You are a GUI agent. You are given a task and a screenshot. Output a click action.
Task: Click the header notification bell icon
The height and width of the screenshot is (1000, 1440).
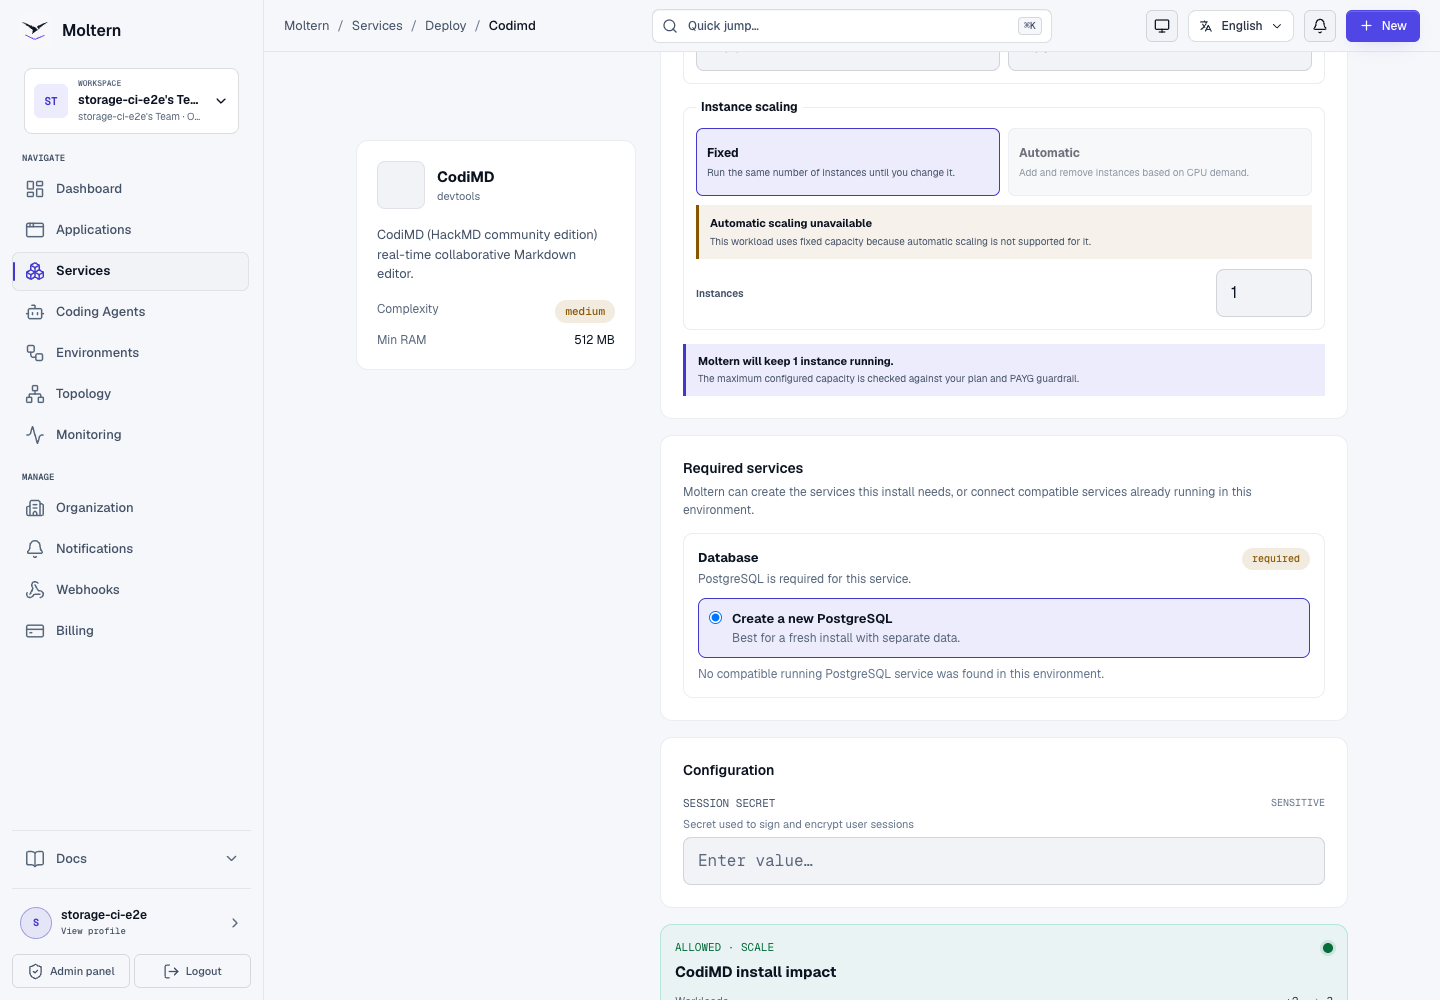click(1320, 26)
